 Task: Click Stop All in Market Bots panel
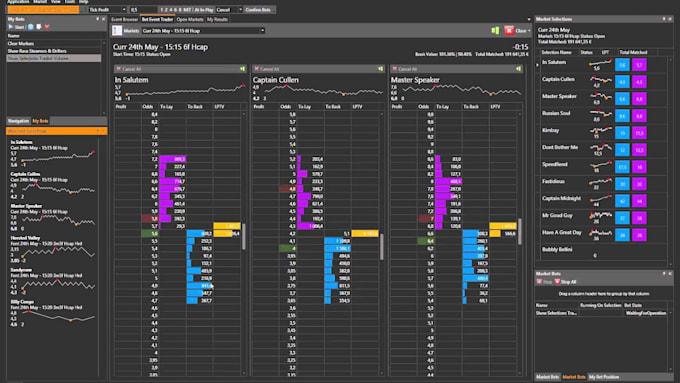[566, 282]
